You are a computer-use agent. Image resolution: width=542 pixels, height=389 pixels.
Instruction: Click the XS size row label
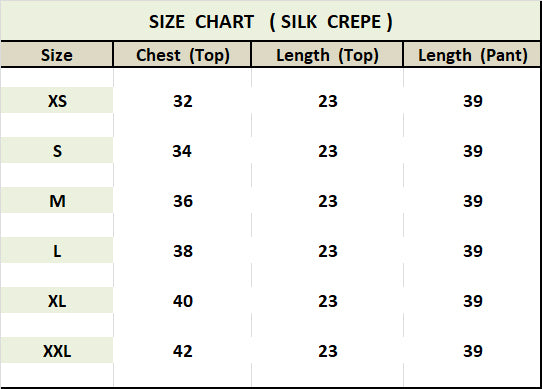(x=57, y=101)
